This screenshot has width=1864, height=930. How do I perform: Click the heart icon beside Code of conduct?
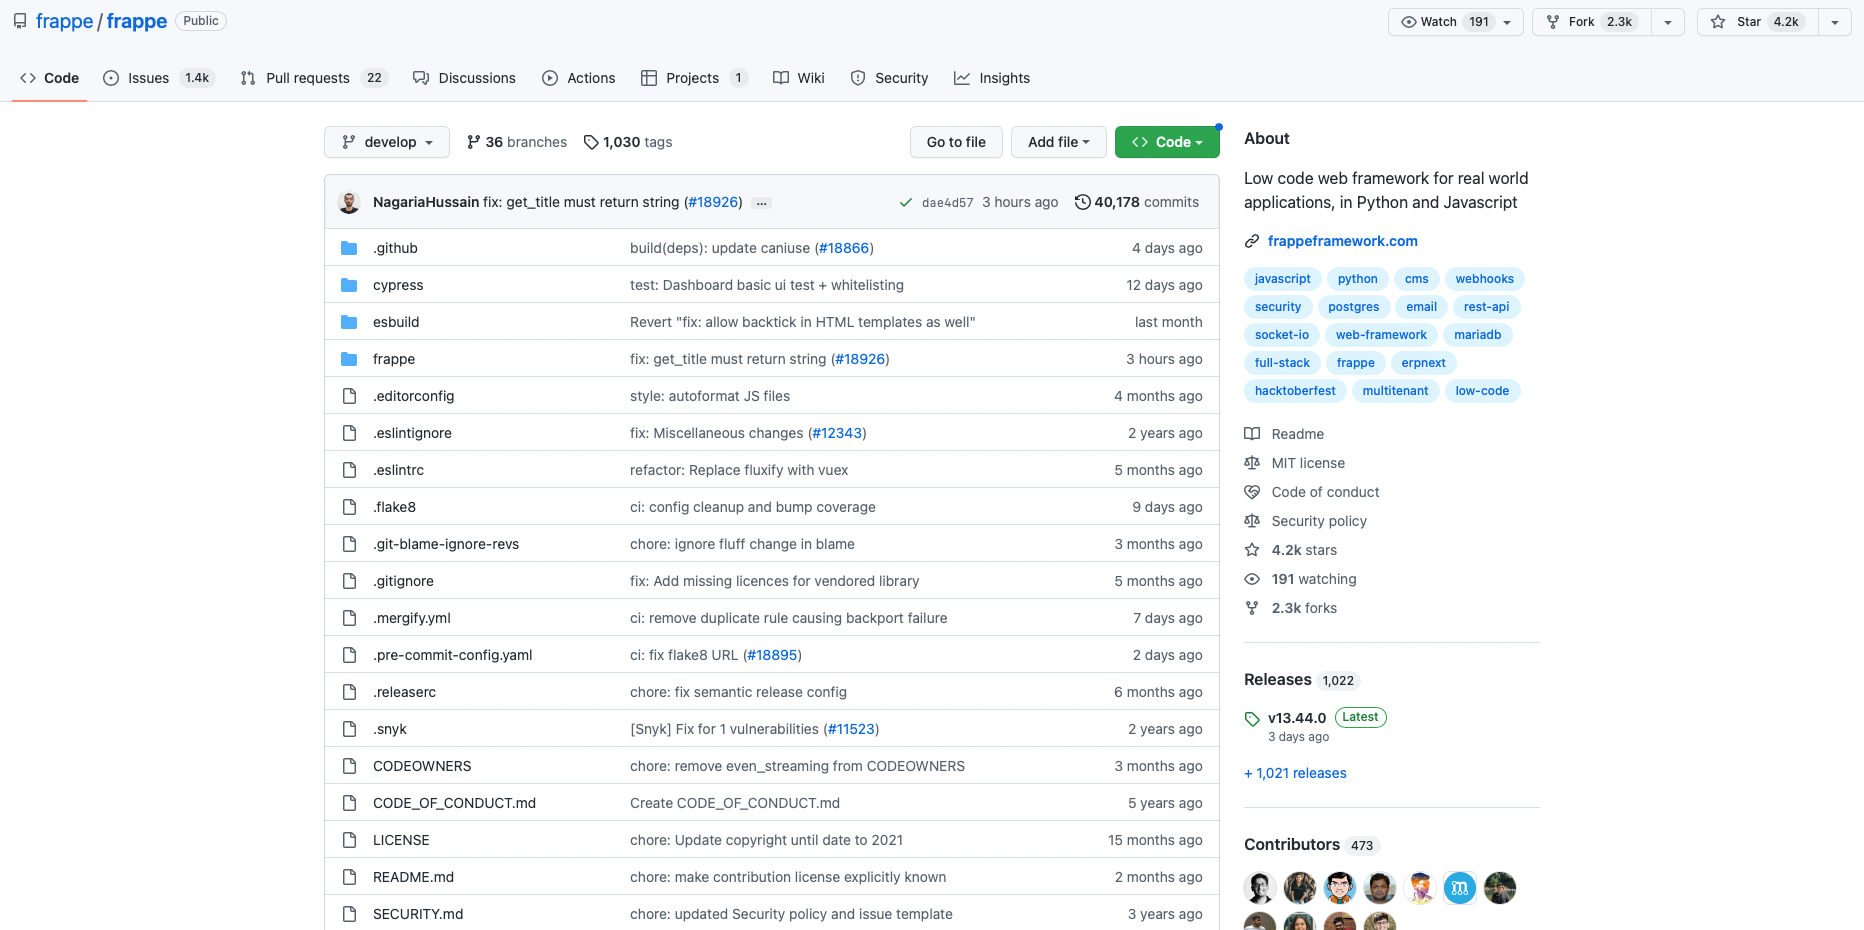click(x=1252, y=492)
